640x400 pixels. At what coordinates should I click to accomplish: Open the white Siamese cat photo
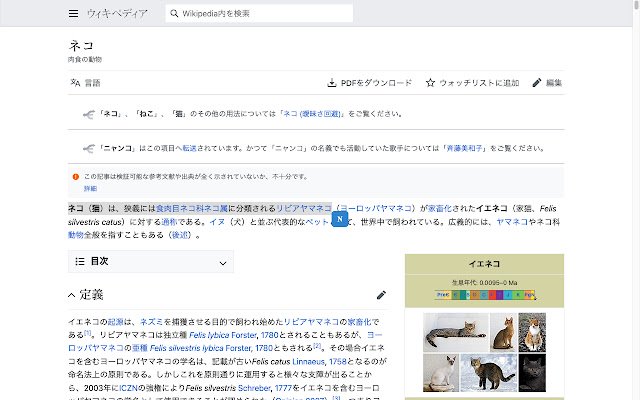tap(441, 373)
